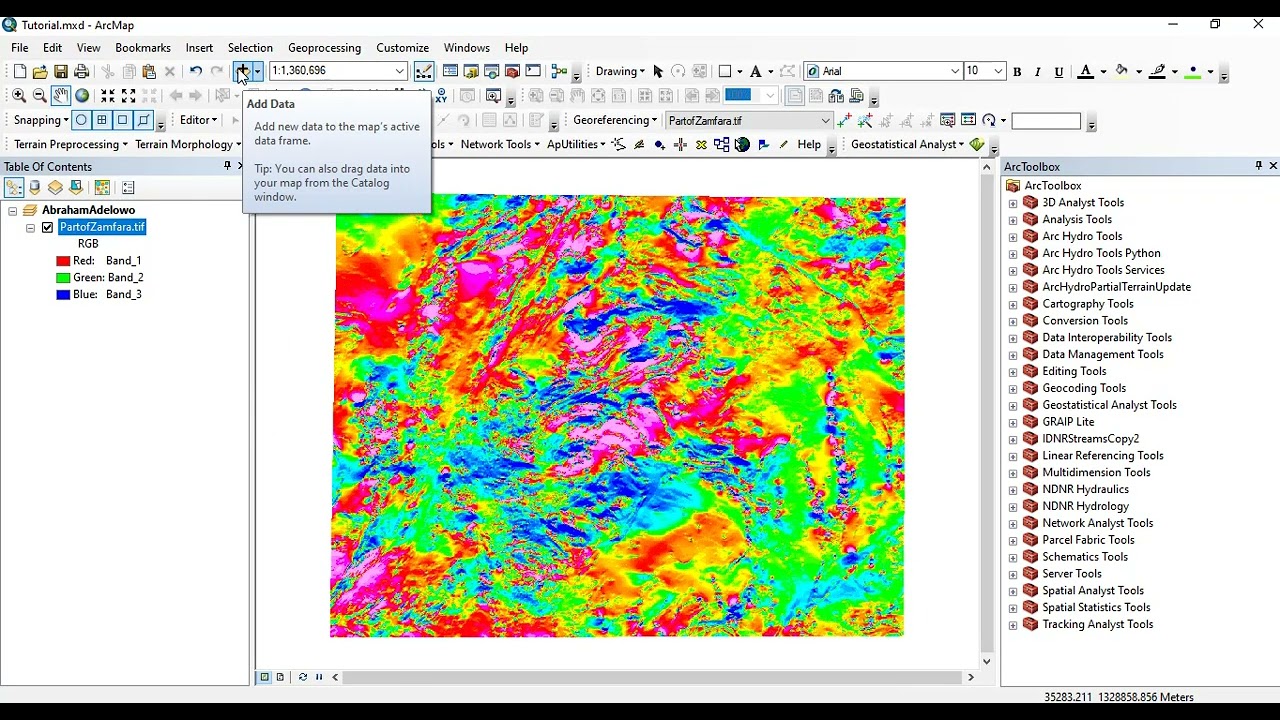This screenshot has width=1280, height=720.
Task: Click the Geostatistical Wizard icon
Action: [x=977, y=145]
